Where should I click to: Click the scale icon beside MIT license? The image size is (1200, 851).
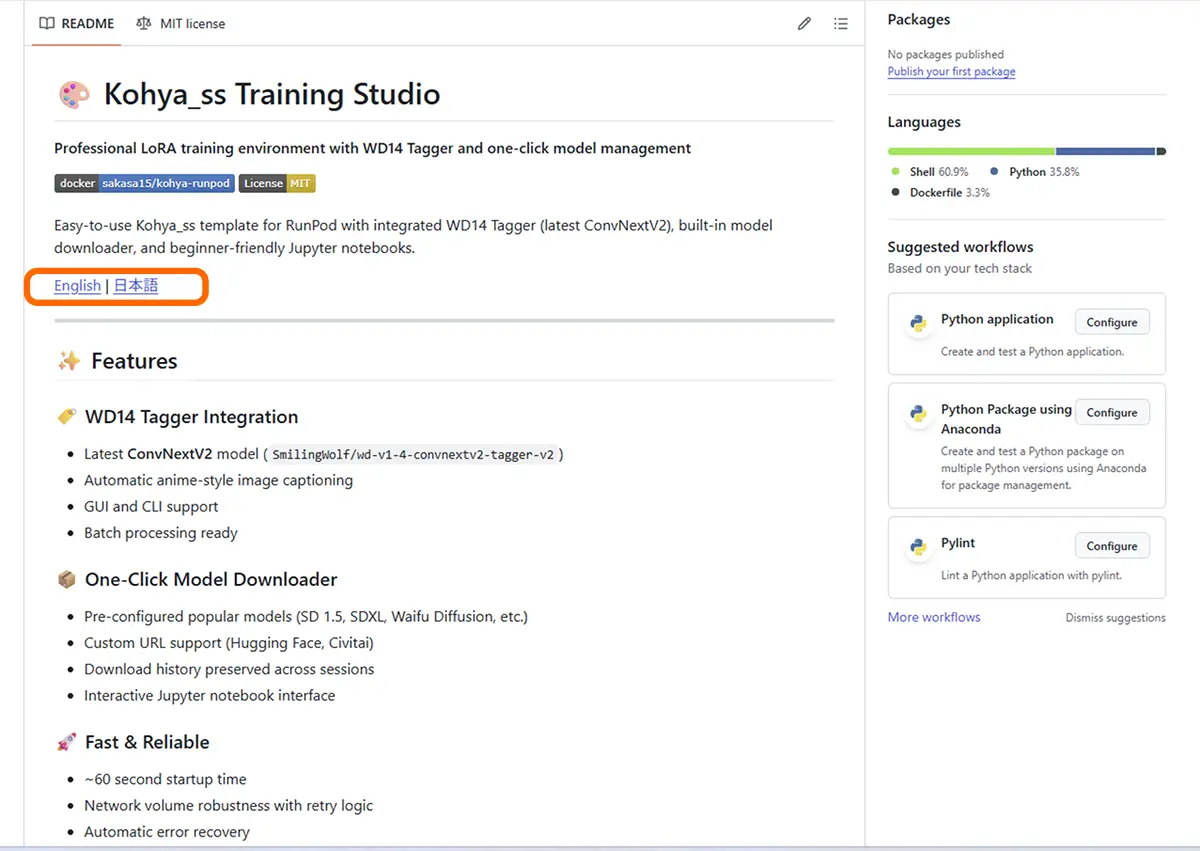145,23
